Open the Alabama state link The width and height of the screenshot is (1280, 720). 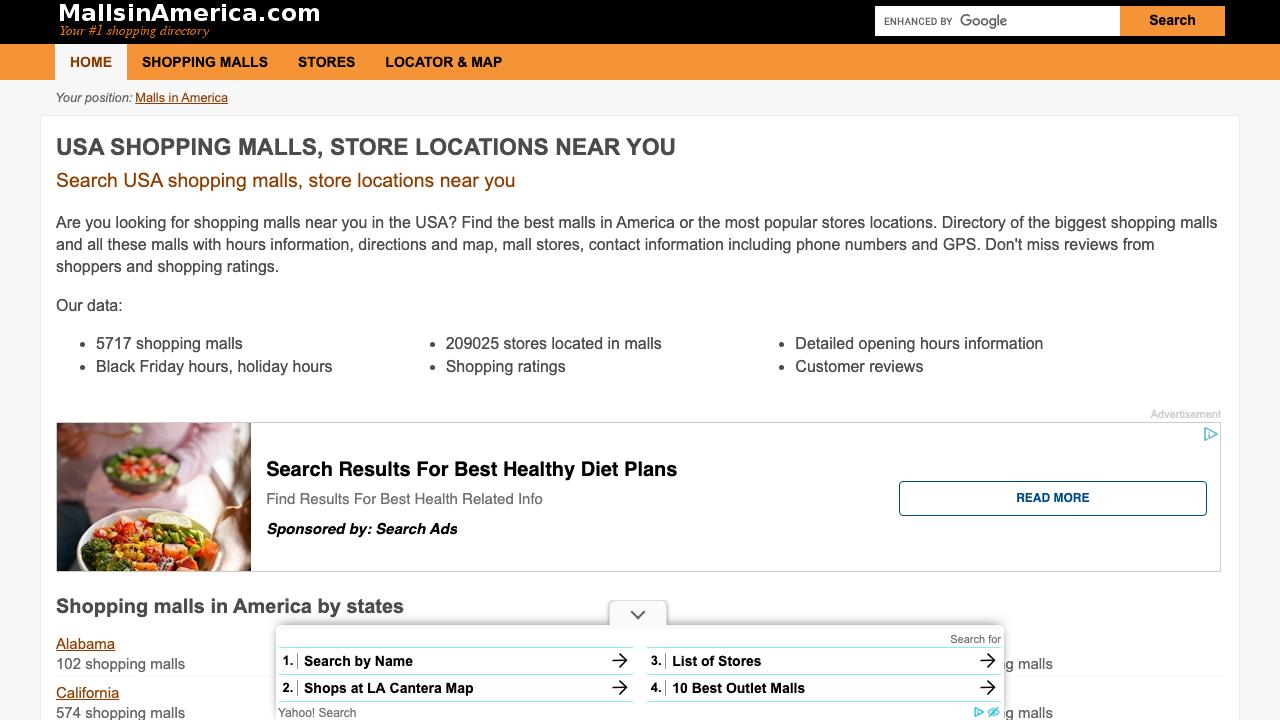pyautogui.click(x=85, y=644)
